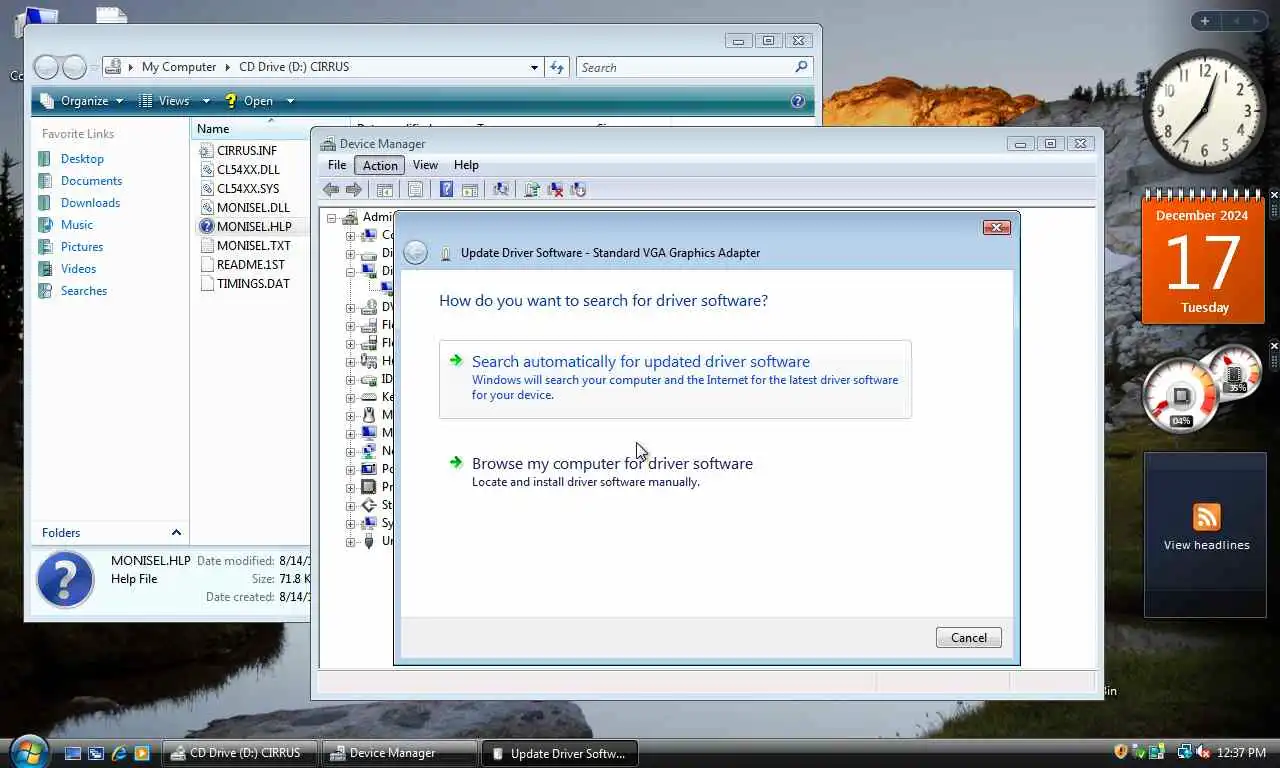
Task: Click Forward arrow in Device Manager toolbar
Action: tap(354, 189)
